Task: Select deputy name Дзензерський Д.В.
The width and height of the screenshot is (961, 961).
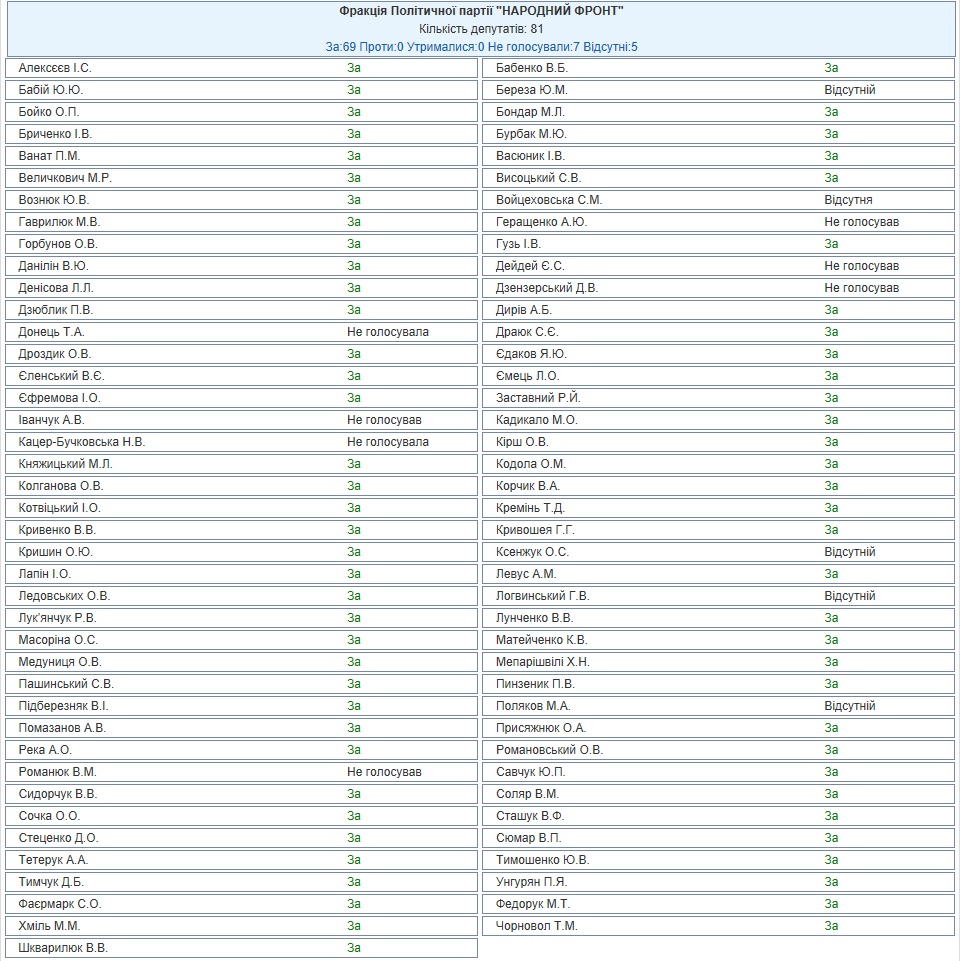Action: [x=547, y=288]
